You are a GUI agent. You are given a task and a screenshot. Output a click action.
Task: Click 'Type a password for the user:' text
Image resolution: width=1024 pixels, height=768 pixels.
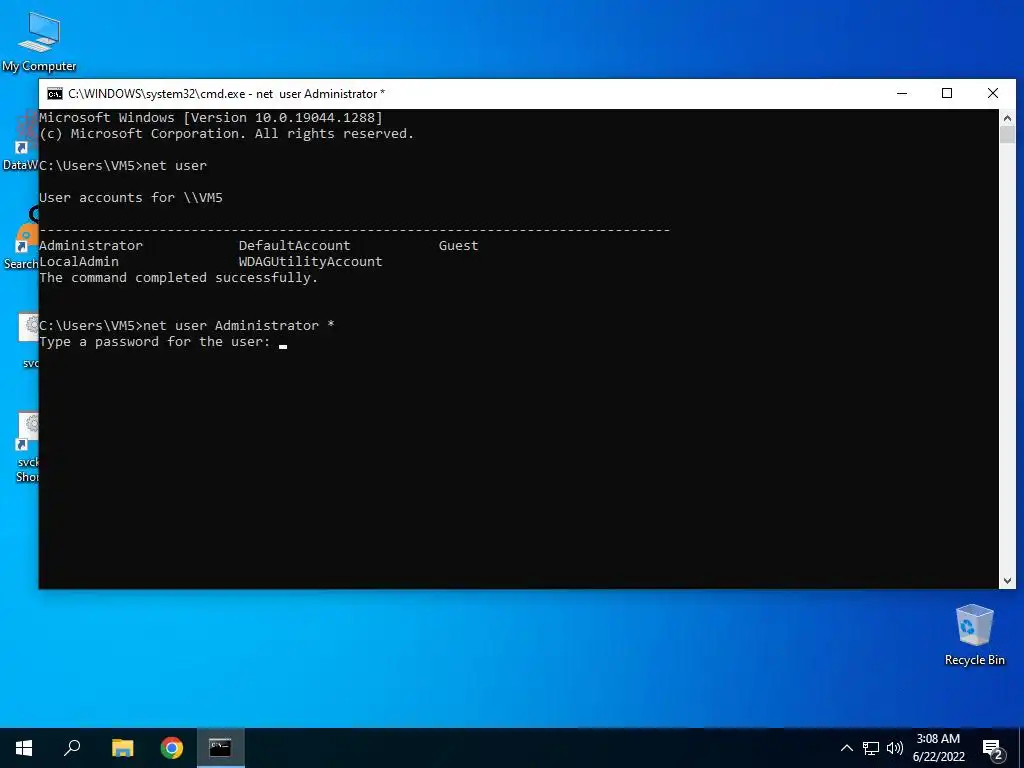155,342
